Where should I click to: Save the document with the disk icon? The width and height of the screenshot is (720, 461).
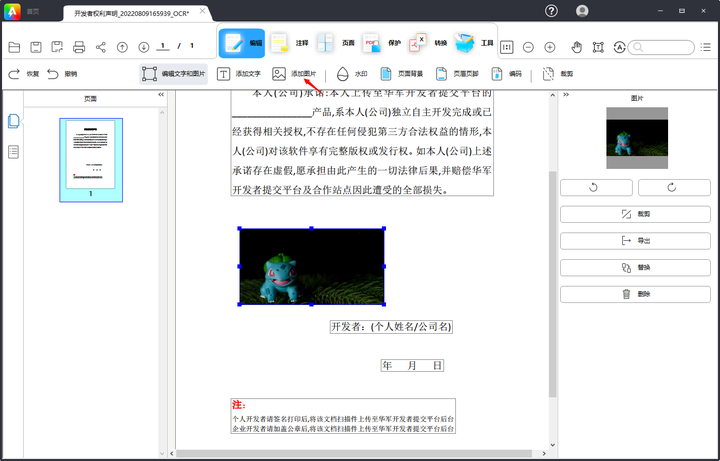pyautogui.click(x=36, y=47)
